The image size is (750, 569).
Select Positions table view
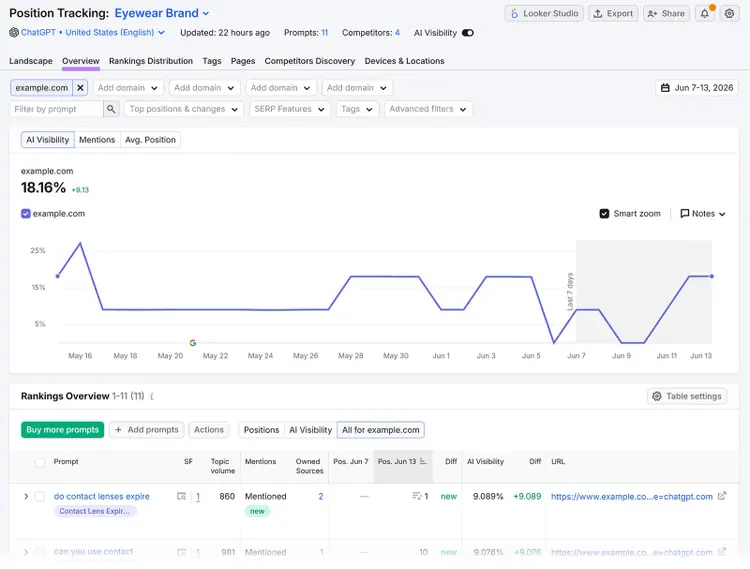[261, 430]
